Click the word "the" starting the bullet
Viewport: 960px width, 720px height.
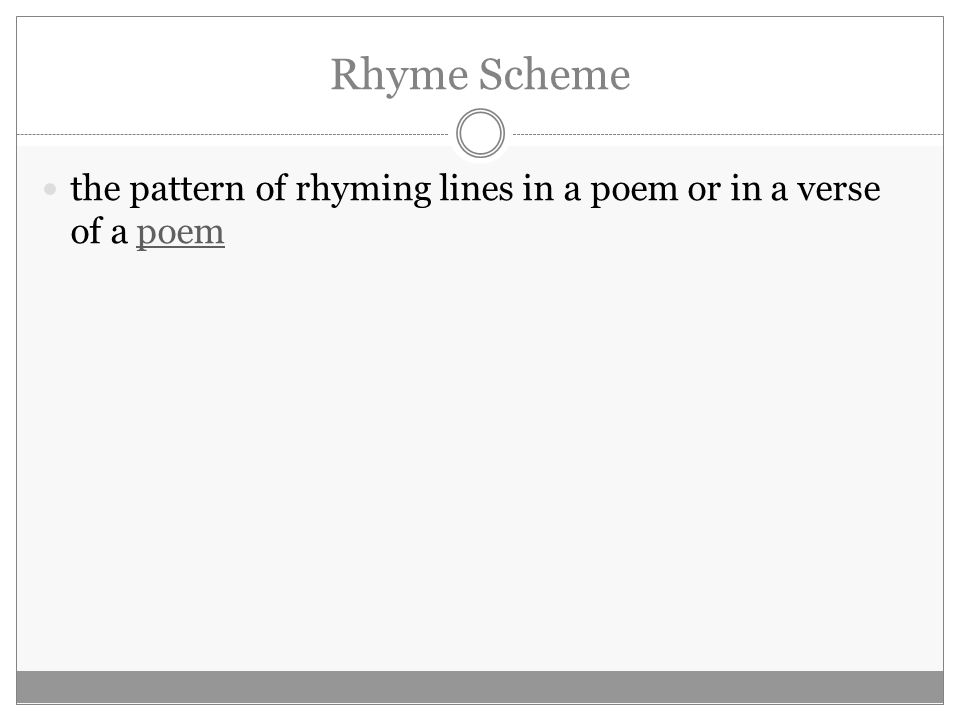(x=96, y=189)
